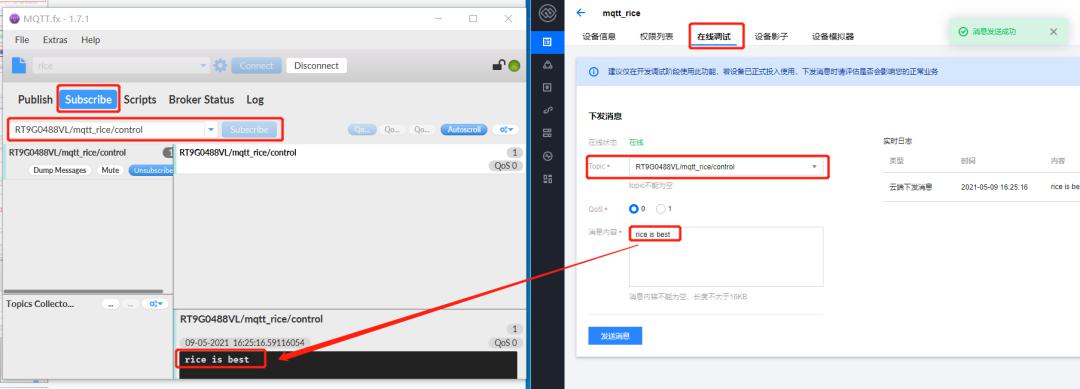Toggle the first QoS button left of Autoscroll
1080x389 pixels.
coord(362,129)
